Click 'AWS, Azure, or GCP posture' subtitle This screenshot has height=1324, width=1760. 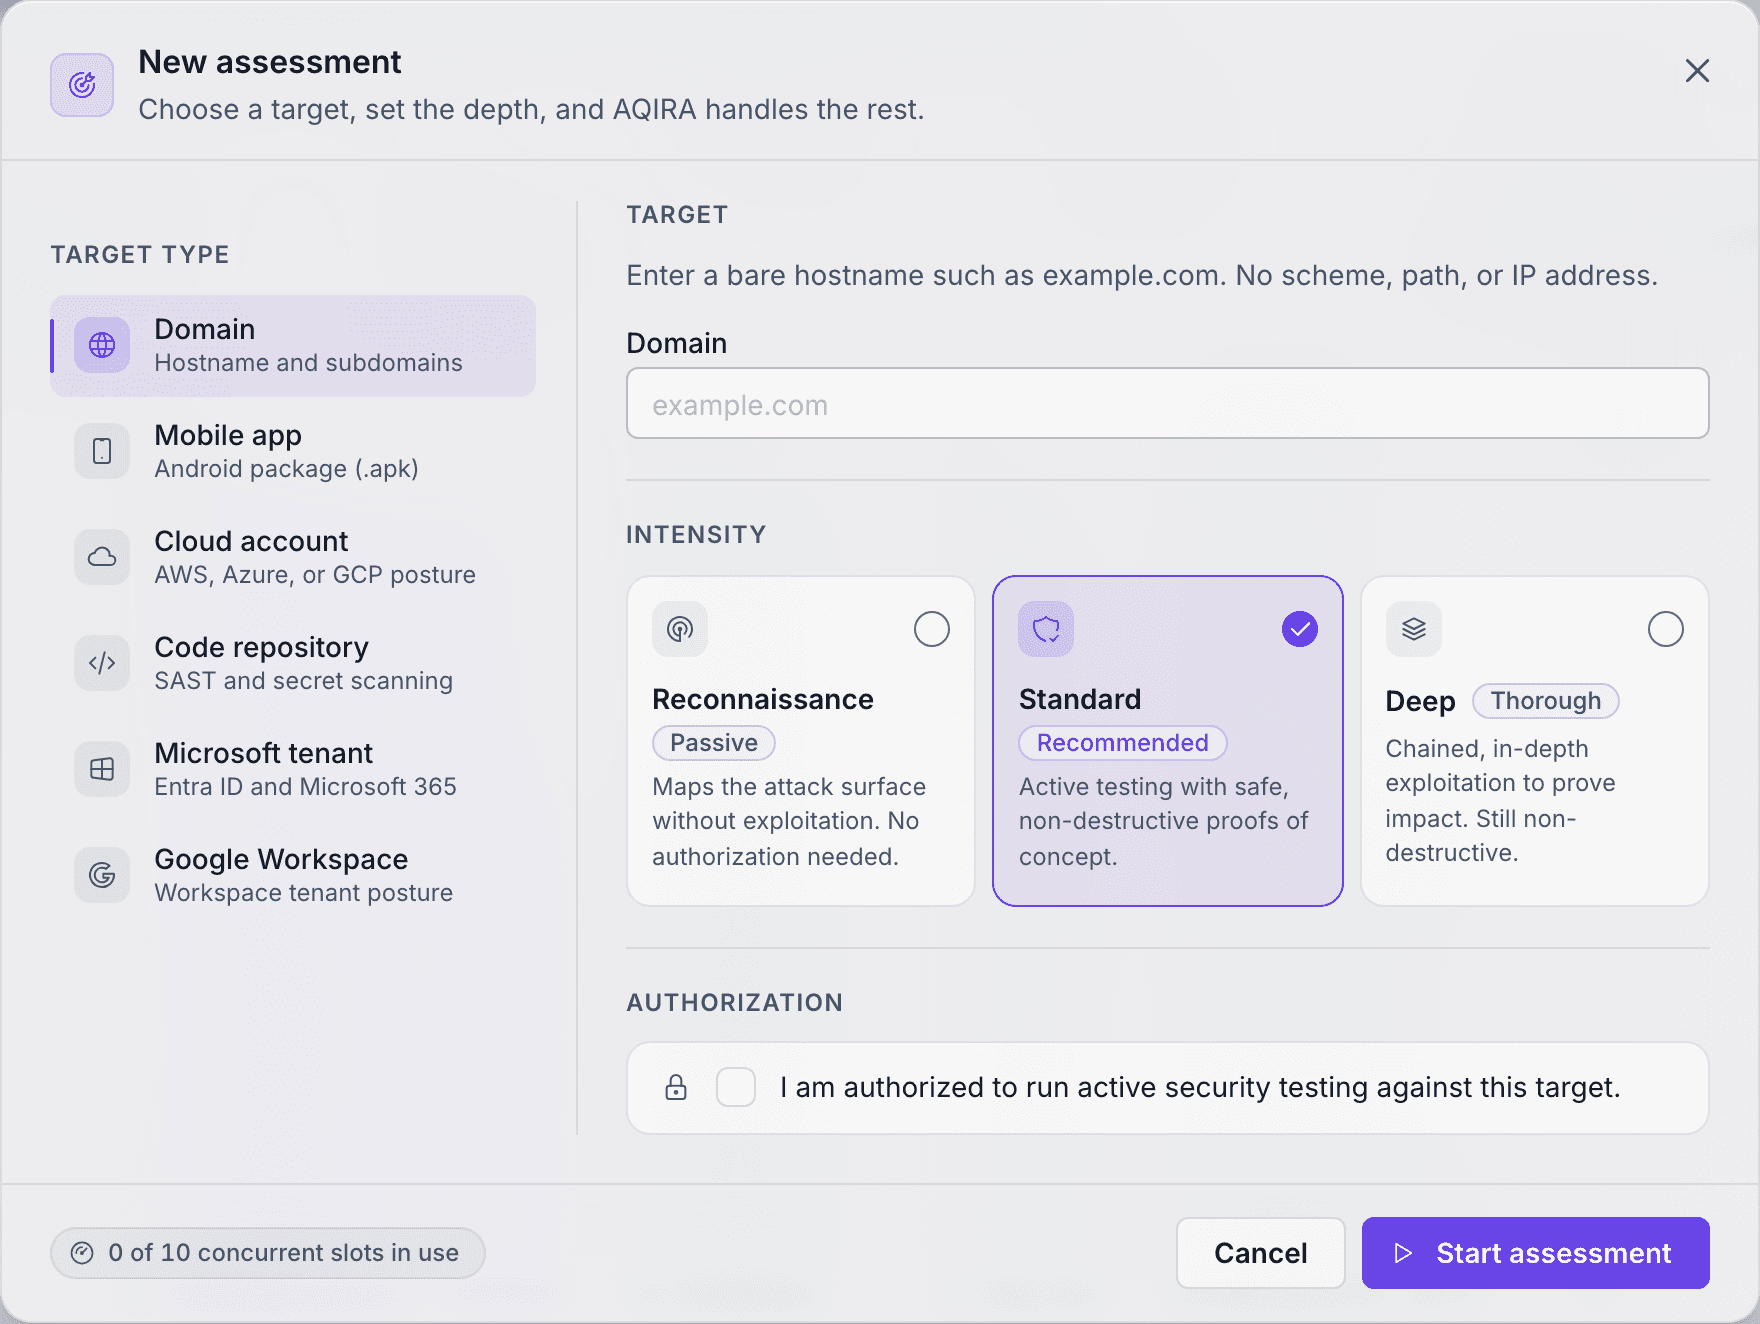pos(315,575)
